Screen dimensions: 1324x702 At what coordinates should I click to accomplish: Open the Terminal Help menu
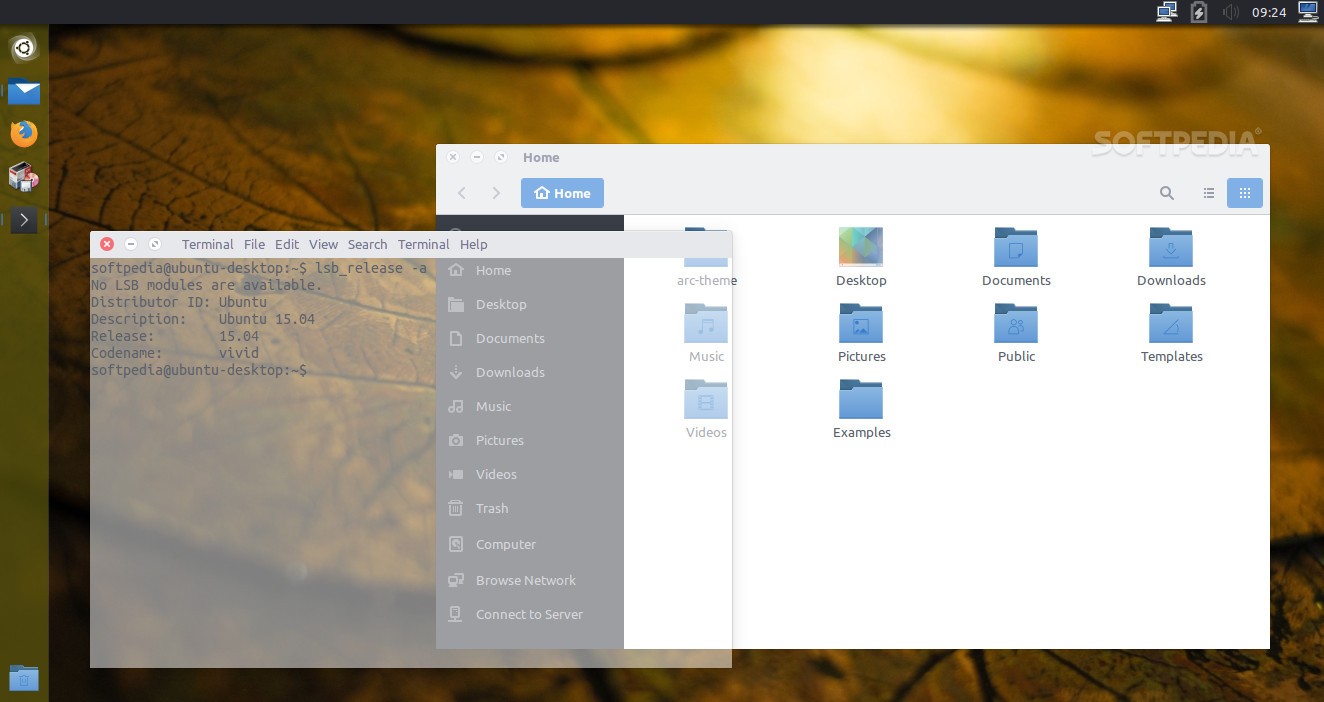[x=474, y=244]
